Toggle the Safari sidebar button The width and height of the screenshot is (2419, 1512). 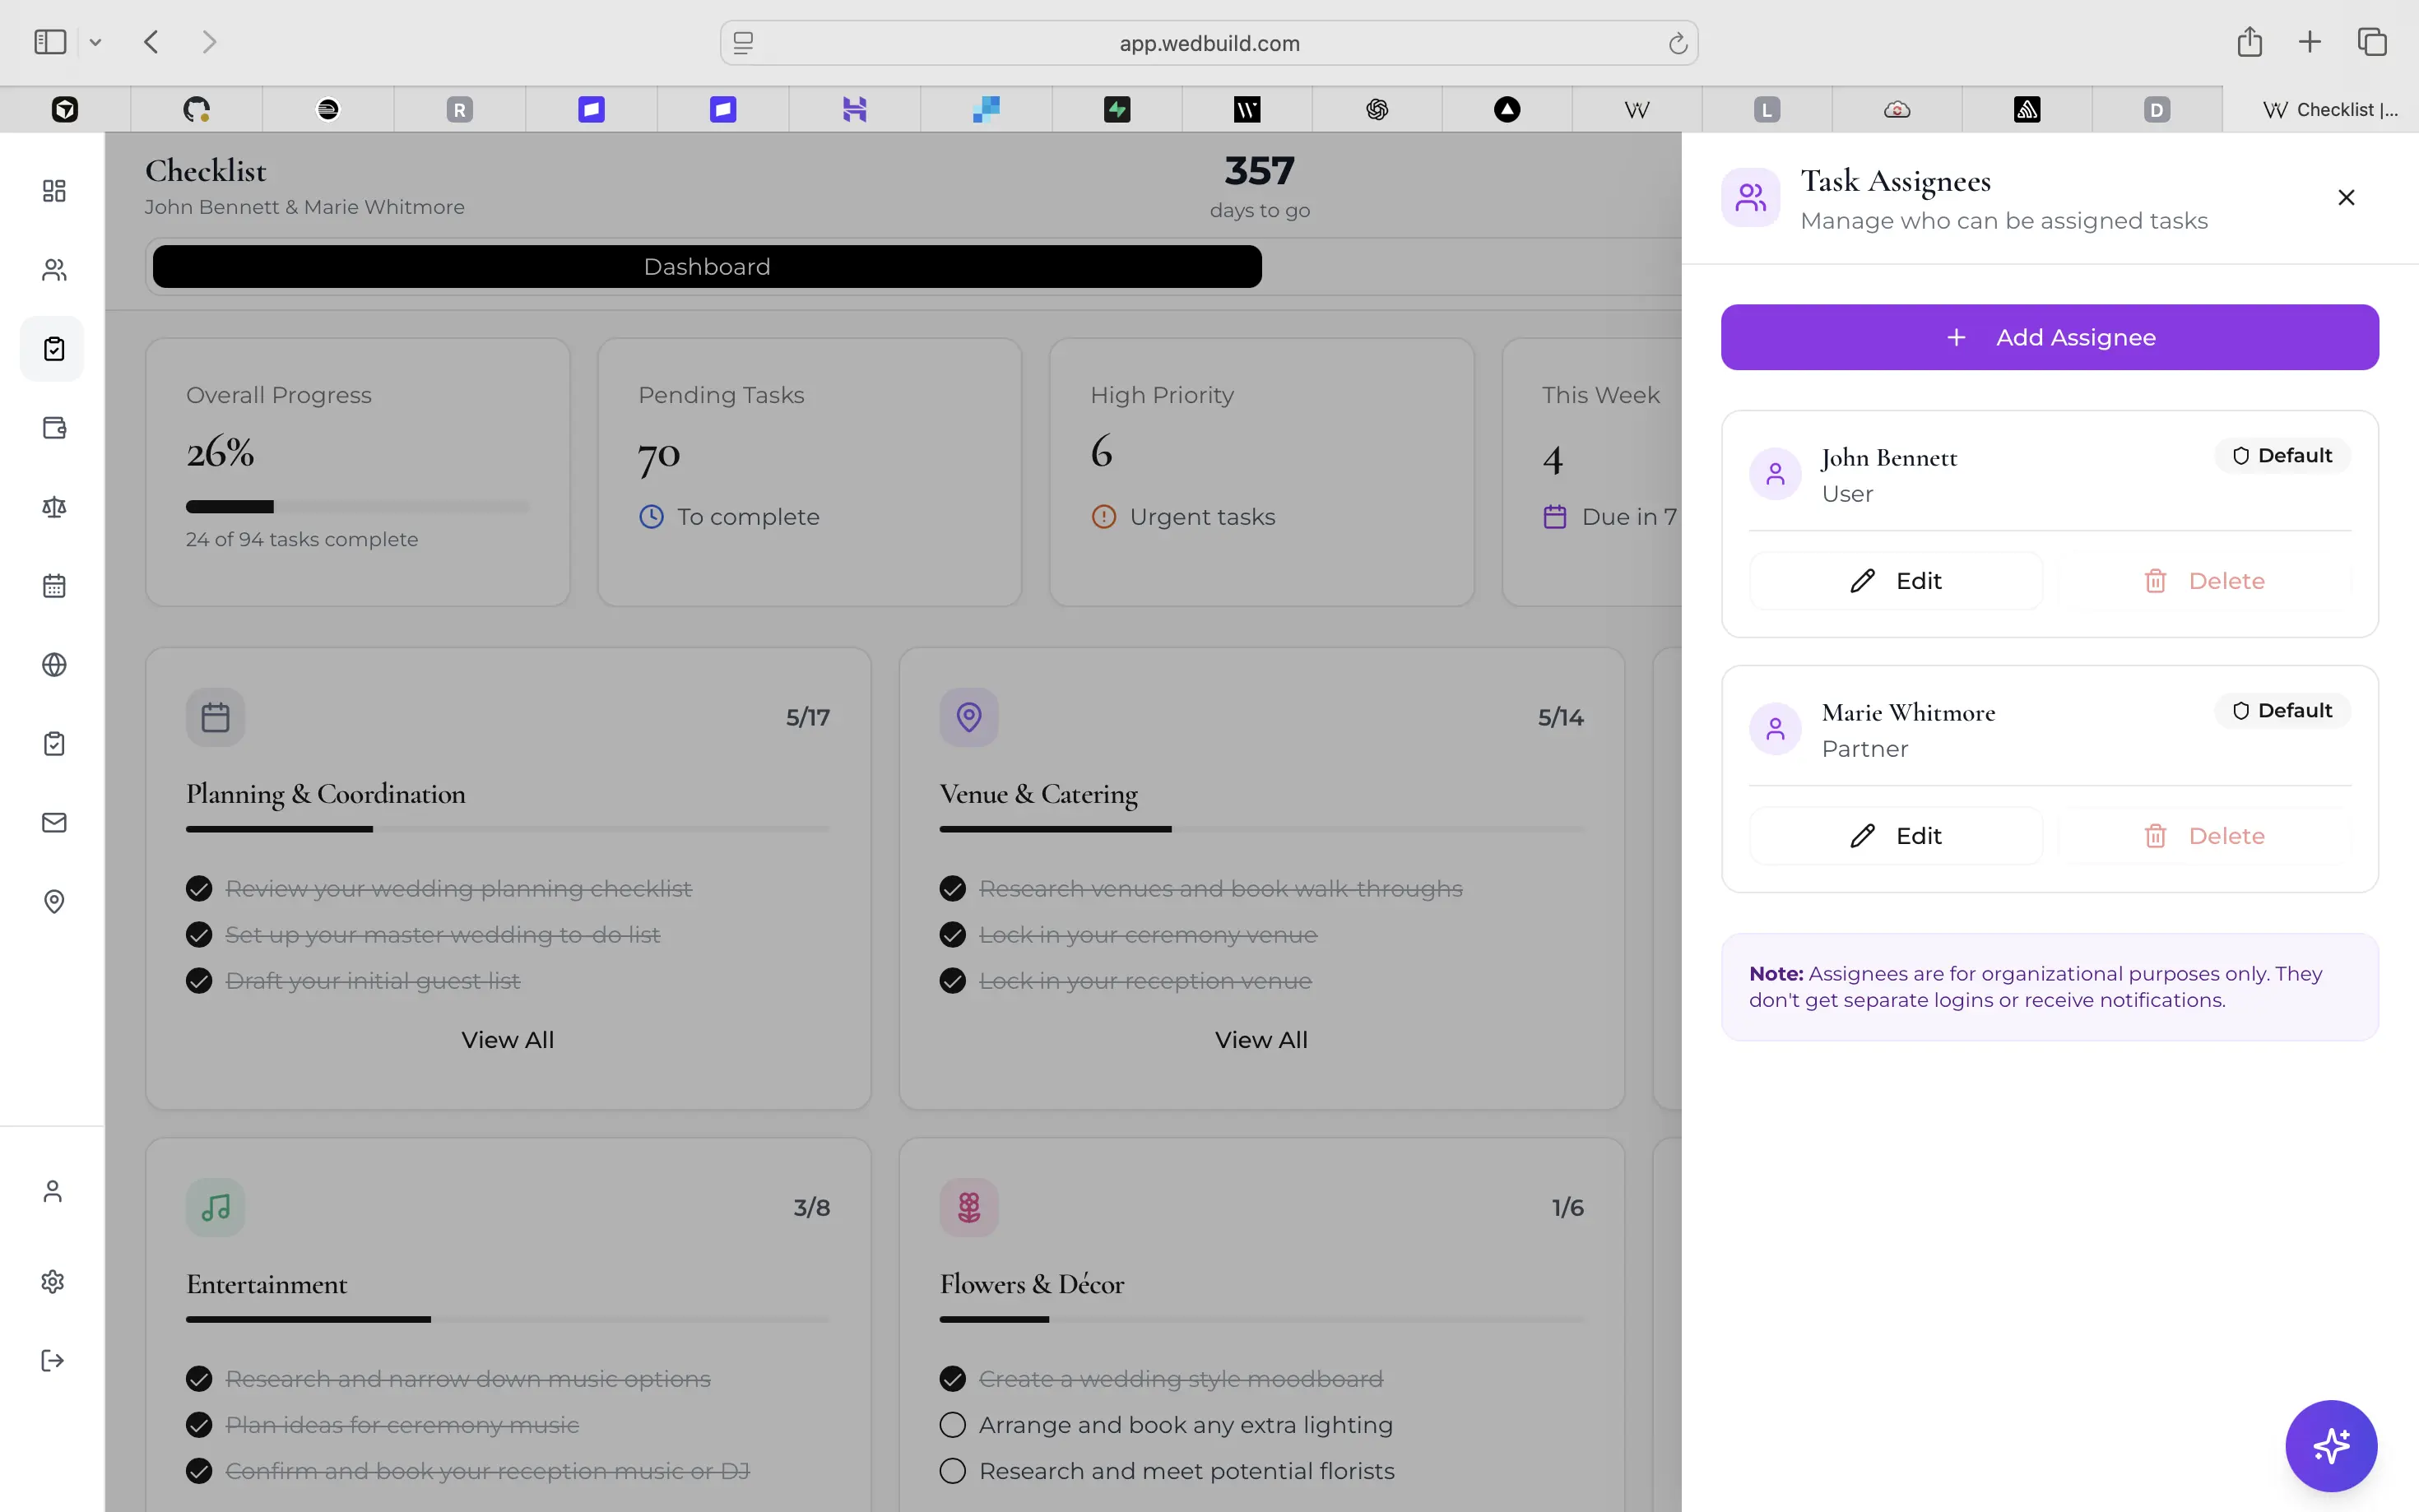click(50, 42)
